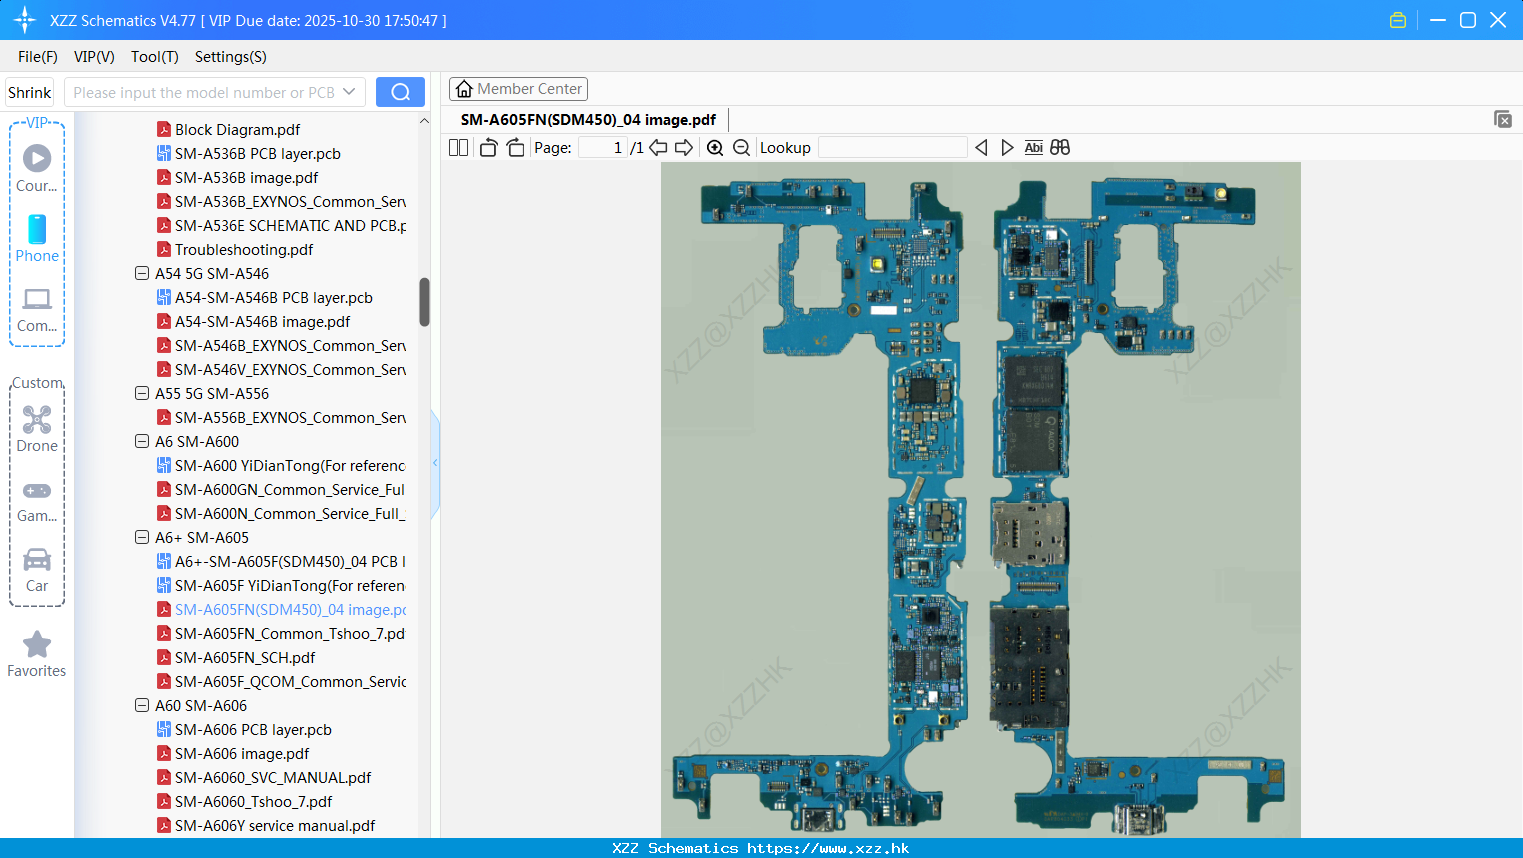Screen dimensions: 1523x858
Task: Collapse the A60 SM-A606 folder
Action: click(x=142, y=705)
